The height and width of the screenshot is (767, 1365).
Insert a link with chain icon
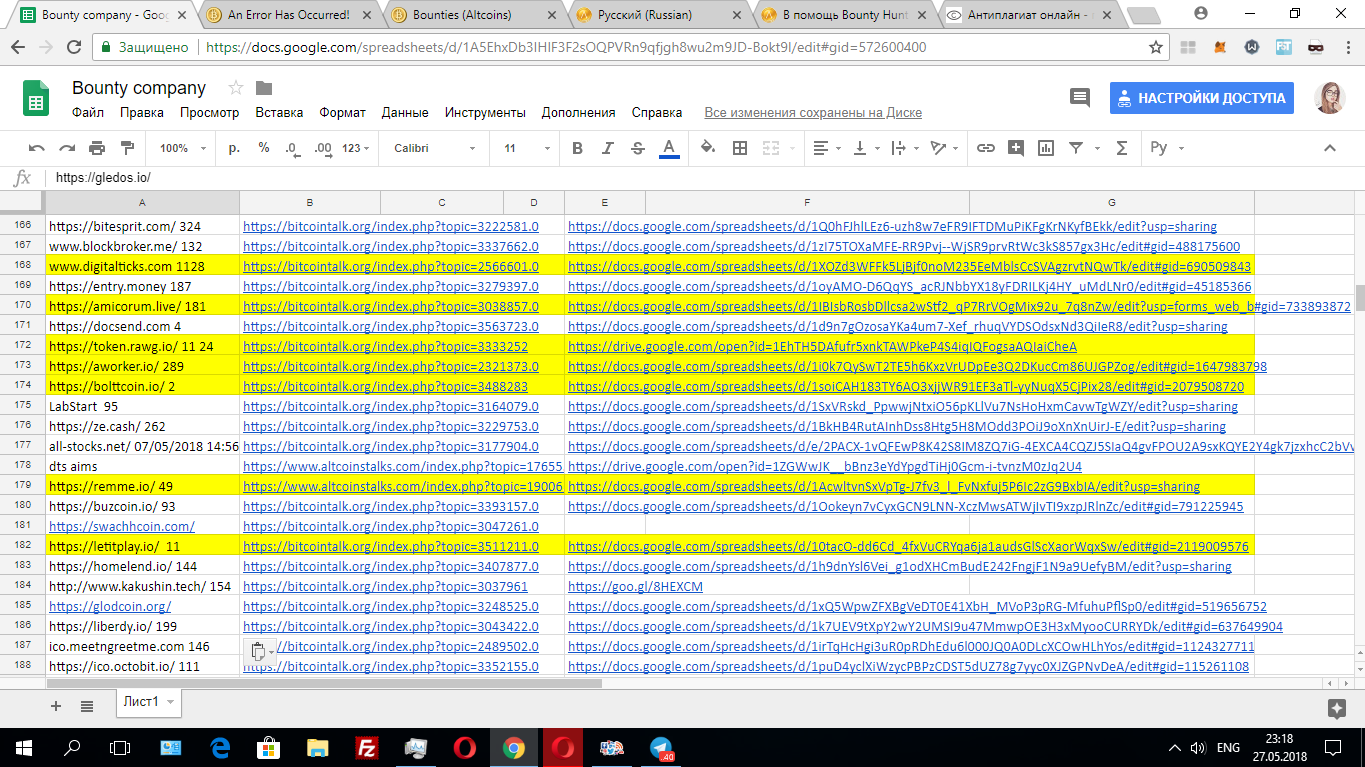pyautogui.click(x=986, y=148)
